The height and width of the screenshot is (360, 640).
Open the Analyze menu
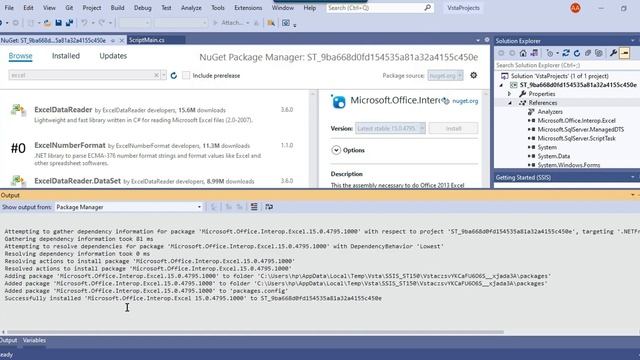click(x=191, y=8)
